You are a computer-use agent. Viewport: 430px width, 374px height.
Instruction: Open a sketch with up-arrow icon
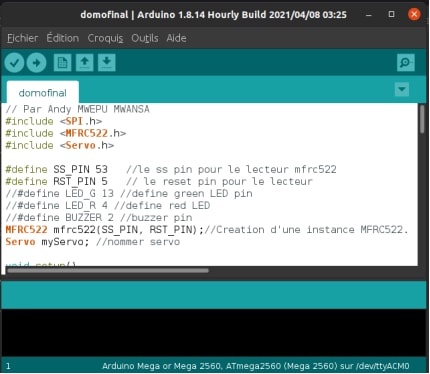tap(84, 63)
